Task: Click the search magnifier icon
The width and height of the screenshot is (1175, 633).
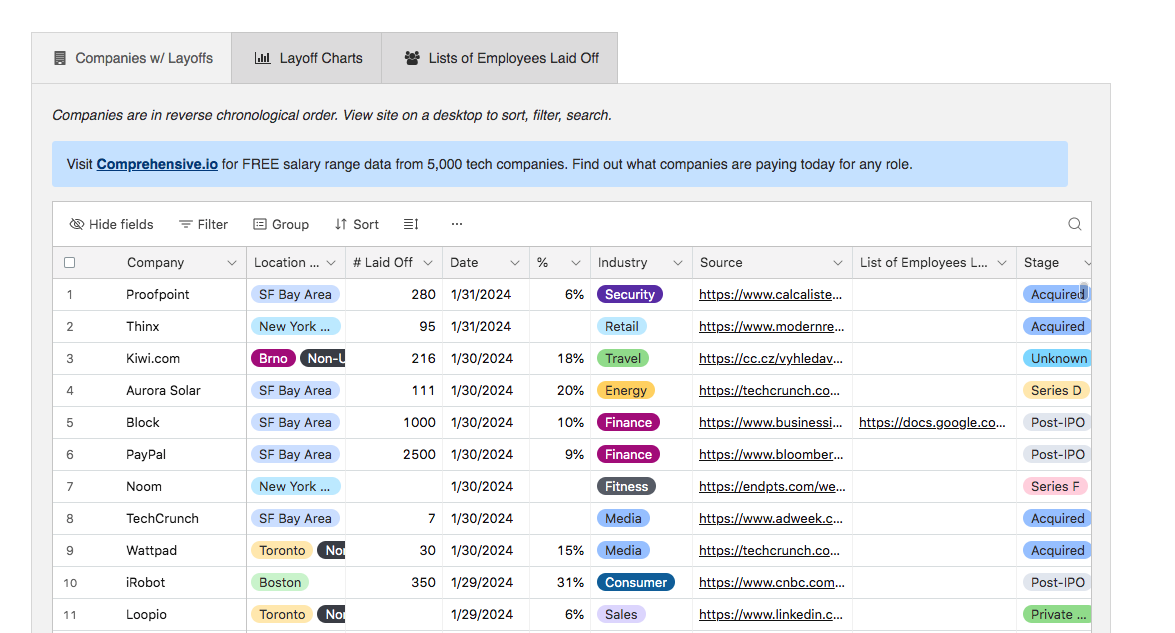Action: [x=1074, y=224]
